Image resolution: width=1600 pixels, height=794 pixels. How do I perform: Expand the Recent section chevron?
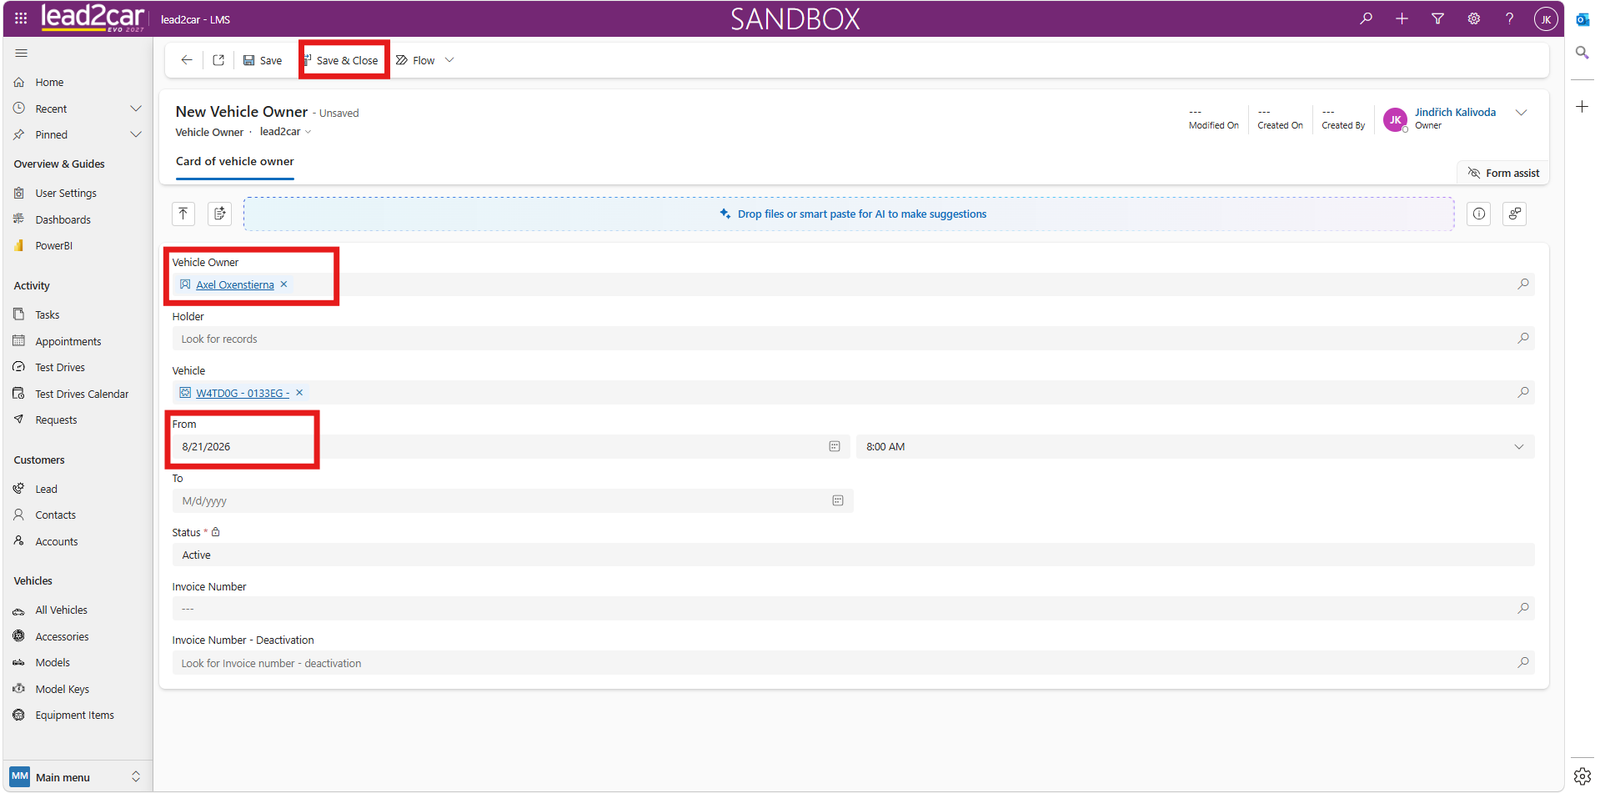coord(136,108)
